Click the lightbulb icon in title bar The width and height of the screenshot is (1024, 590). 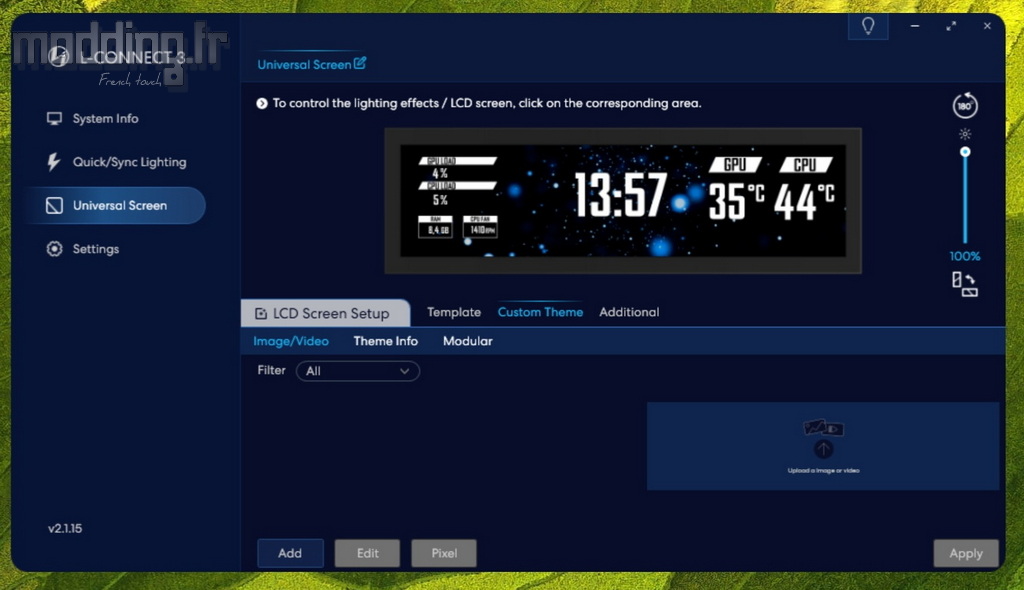pyautogui.click(x=868, y=26)
